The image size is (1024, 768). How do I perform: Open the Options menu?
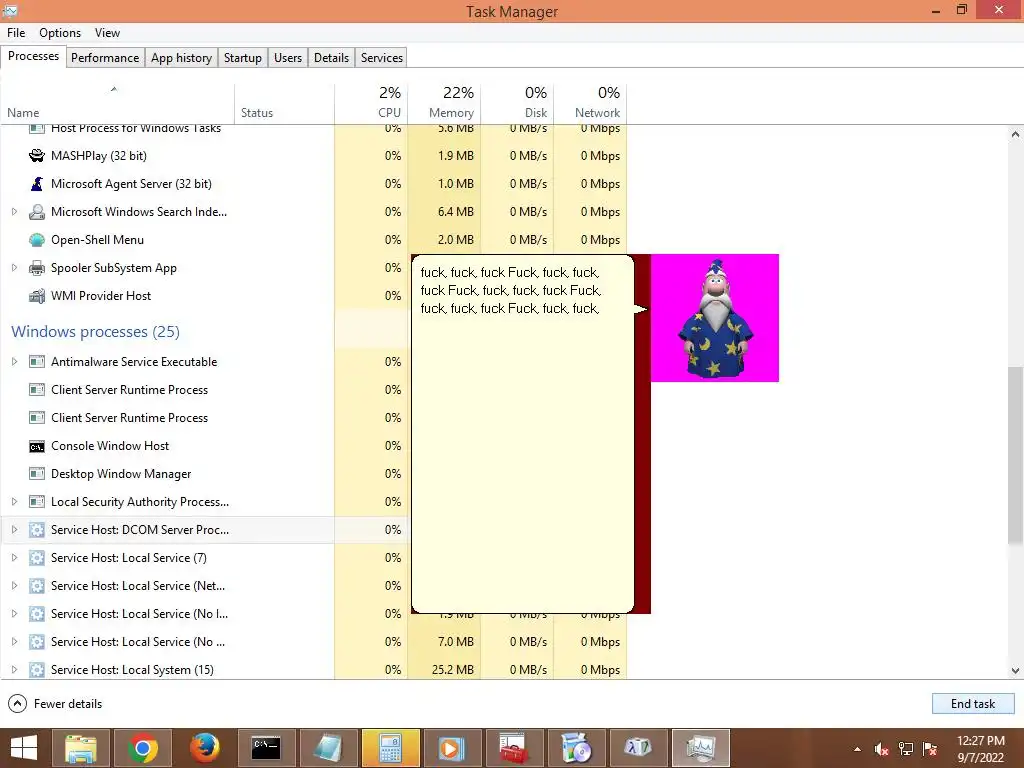pyautogui.click(x=60, y=33)
